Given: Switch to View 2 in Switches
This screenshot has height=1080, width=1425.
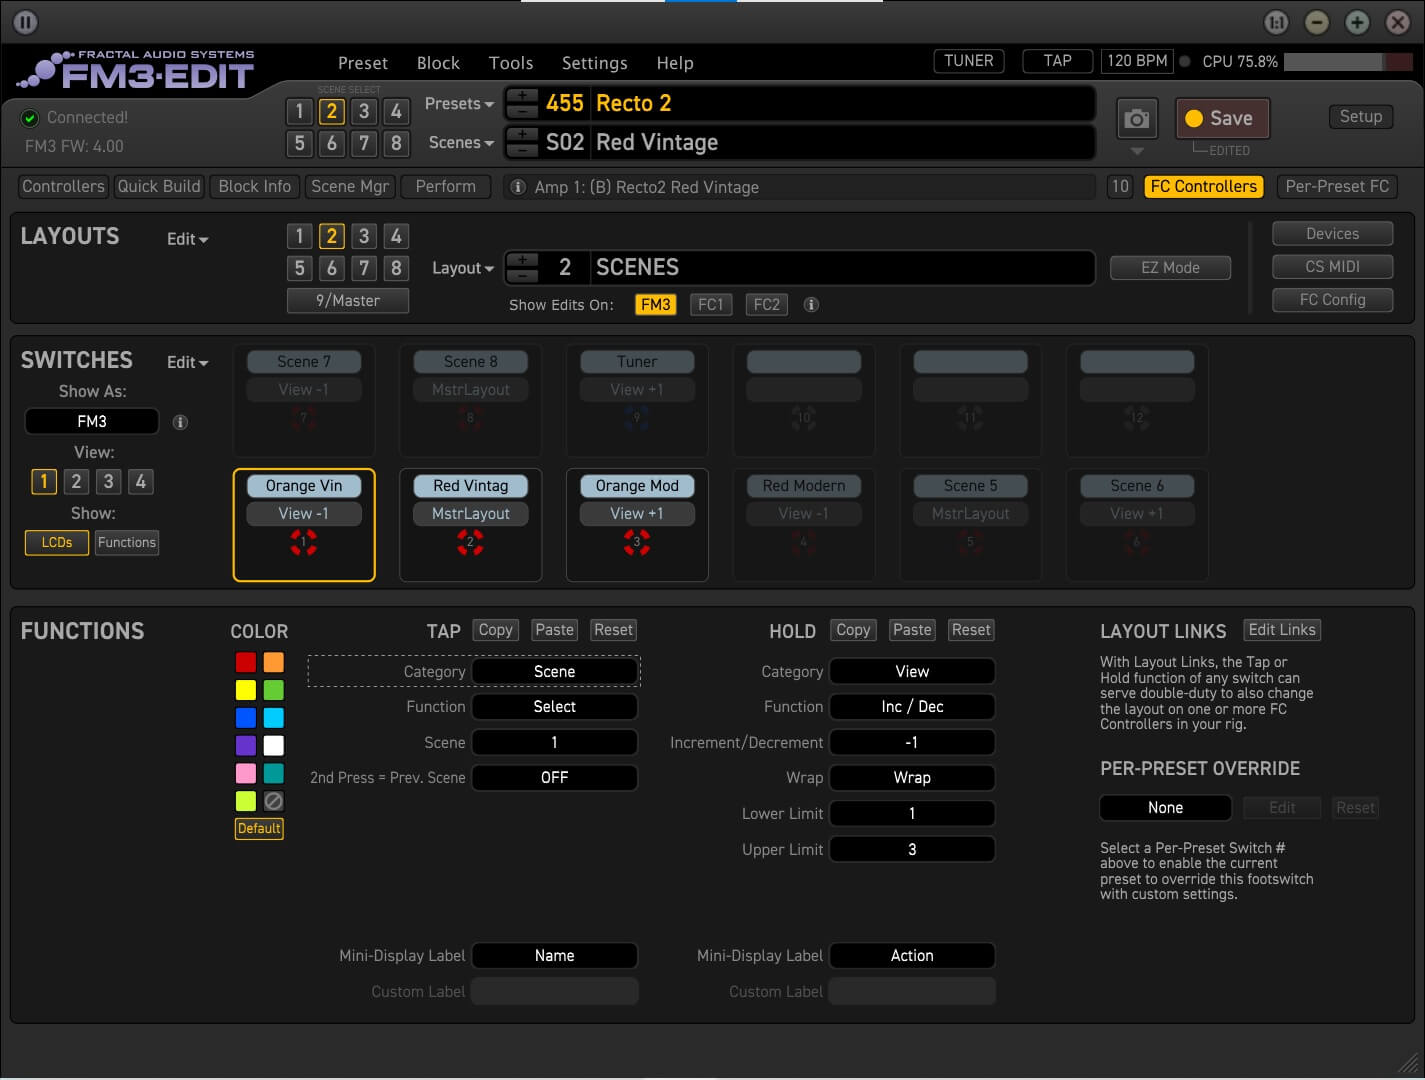Looking at the screenshot, I should 76,481.
